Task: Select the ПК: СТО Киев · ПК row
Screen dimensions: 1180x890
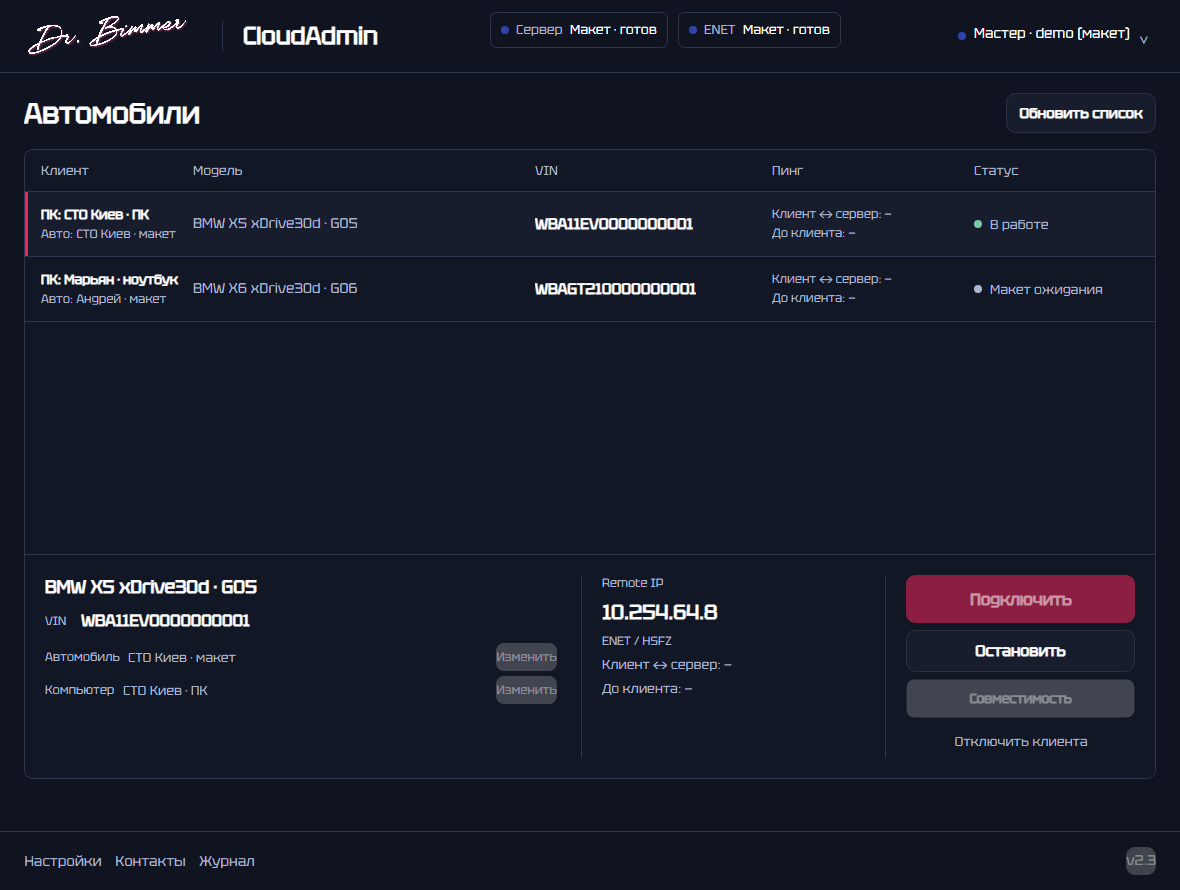Action: coord(590,224)
